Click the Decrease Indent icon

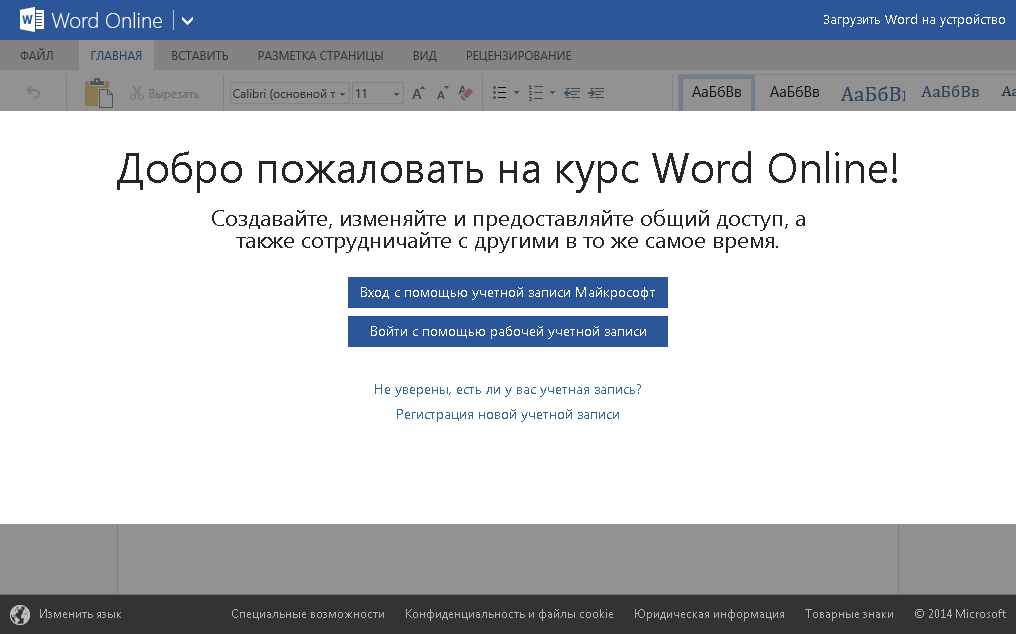(572, 93)
